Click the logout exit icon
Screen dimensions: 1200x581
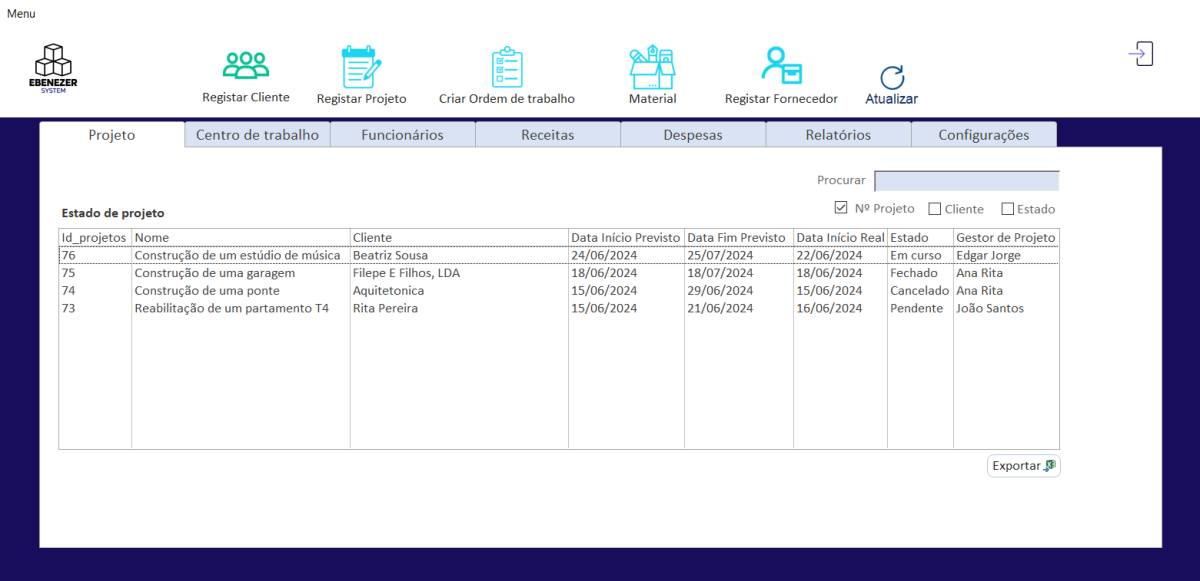click(x=1141, y=54)
